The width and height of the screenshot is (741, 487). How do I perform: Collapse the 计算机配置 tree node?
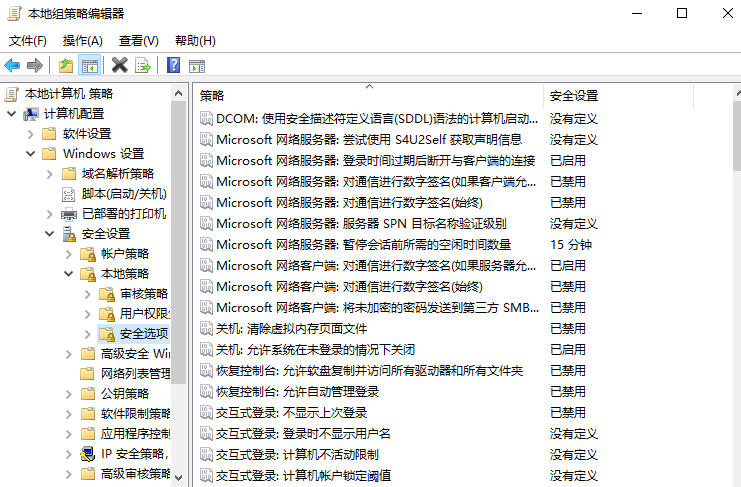point(12,114)
